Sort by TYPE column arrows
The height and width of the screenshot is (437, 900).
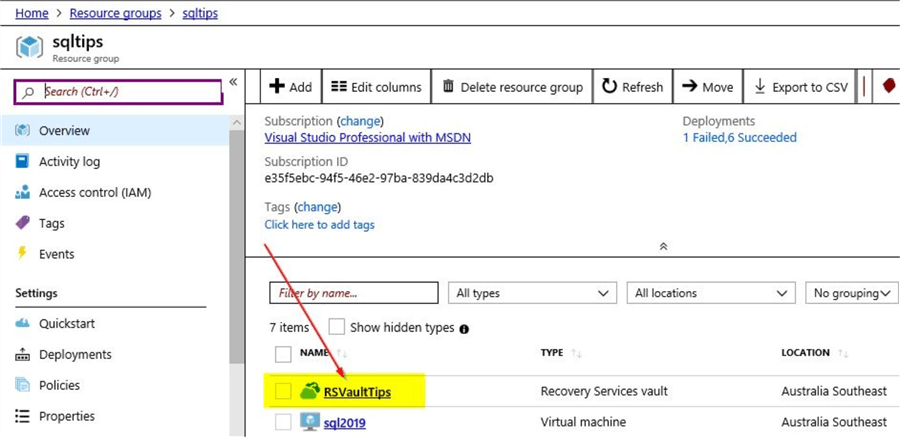click(x=576, y=354)
